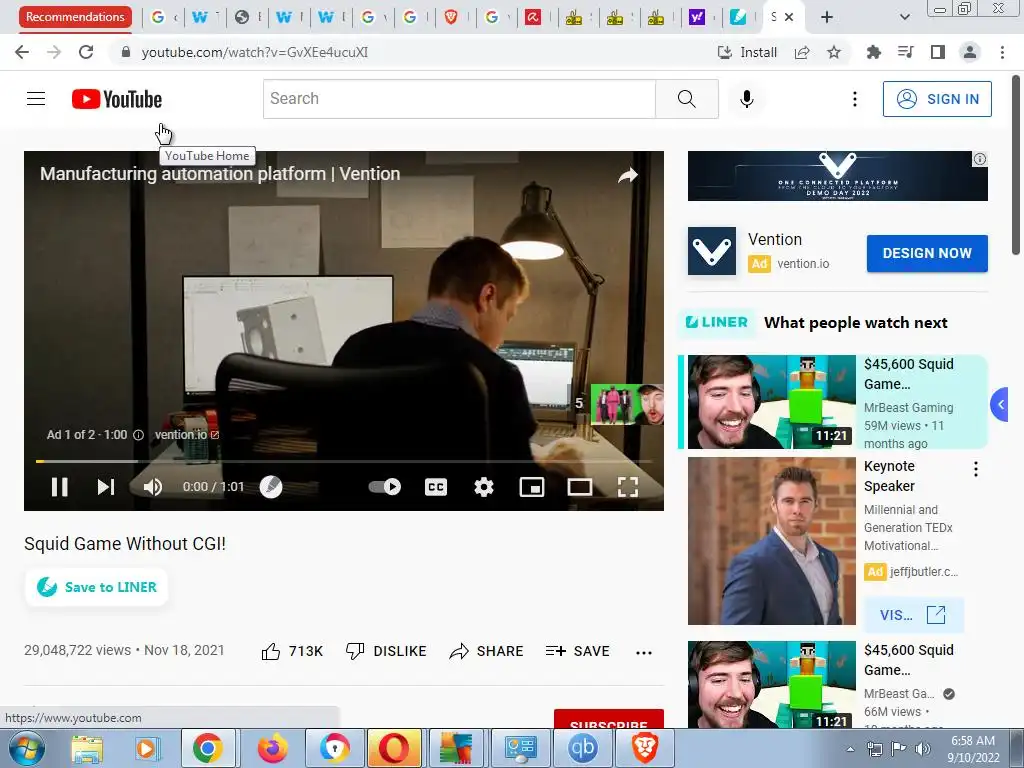Viewport: 1024px width, 768px height.
Task: Toggle autoplay switch in player
Action: point(385,487)
